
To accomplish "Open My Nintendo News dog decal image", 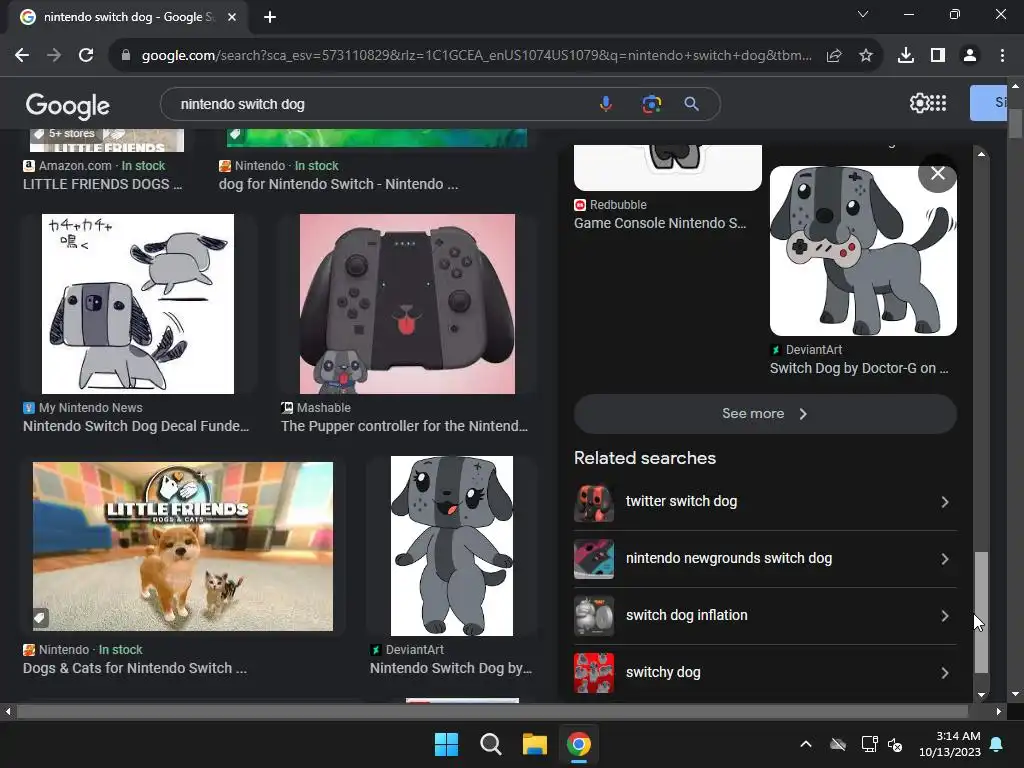I will [138, 304].
